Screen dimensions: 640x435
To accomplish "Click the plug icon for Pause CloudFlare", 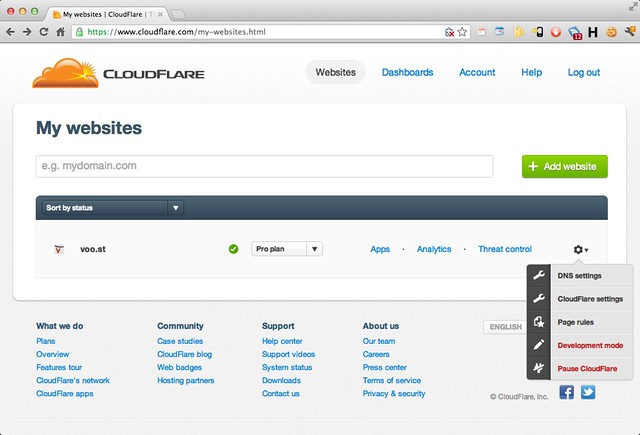I will (539, 368).
